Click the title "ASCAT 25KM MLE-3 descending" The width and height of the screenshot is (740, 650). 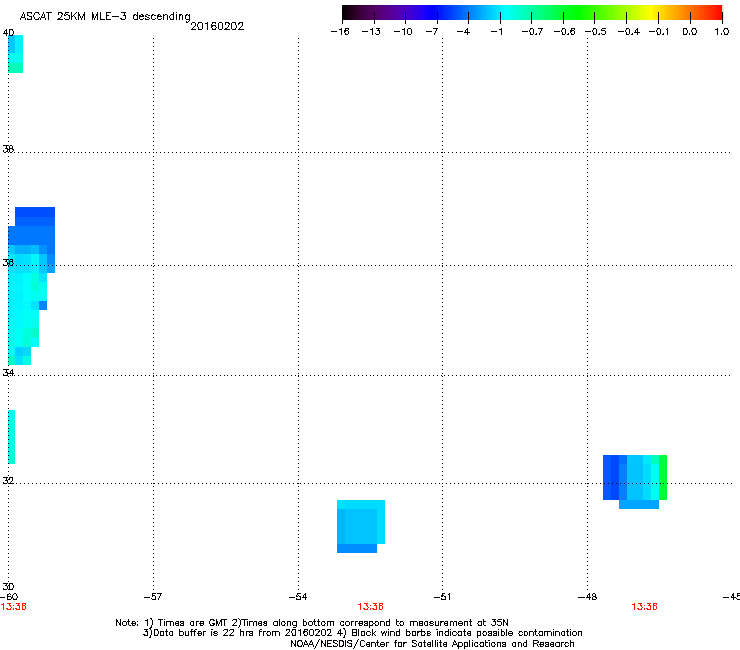point(105,17)
